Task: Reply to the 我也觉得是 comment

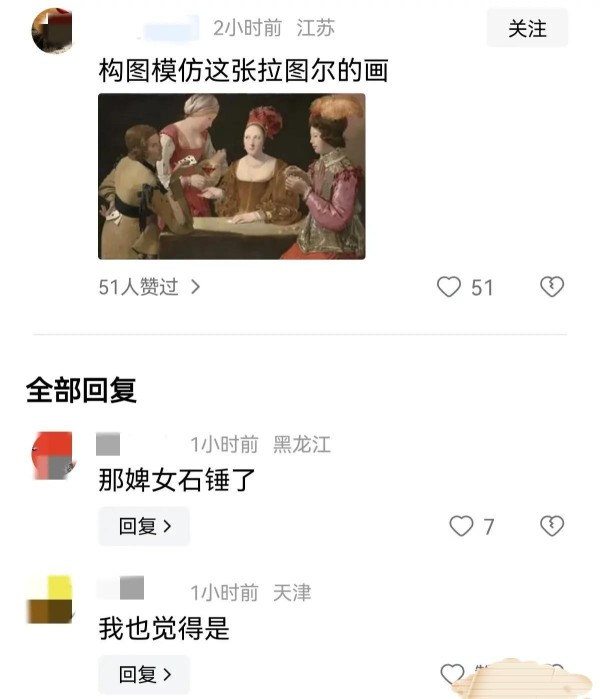Action: point(144,674)
